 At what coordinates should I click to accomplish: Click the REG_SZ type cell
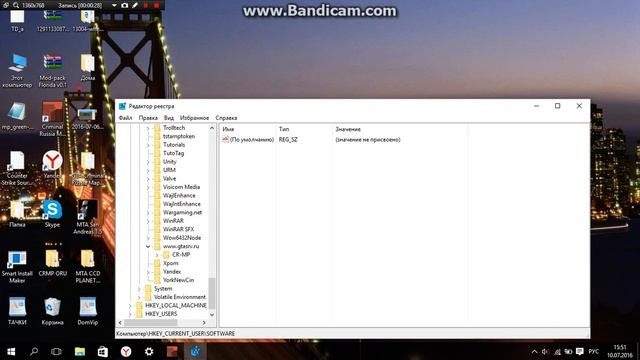pos(288,140)
